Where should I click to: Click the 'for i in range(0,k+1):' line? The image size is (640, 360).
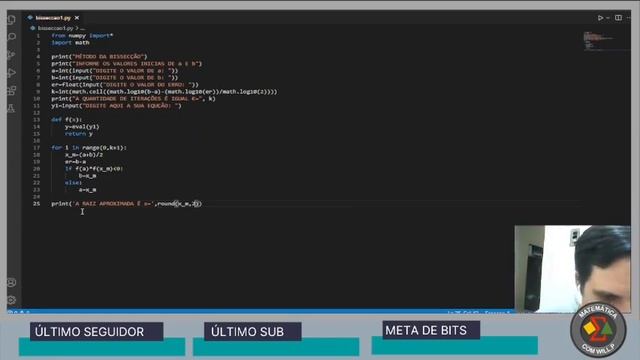coord(89,147)
